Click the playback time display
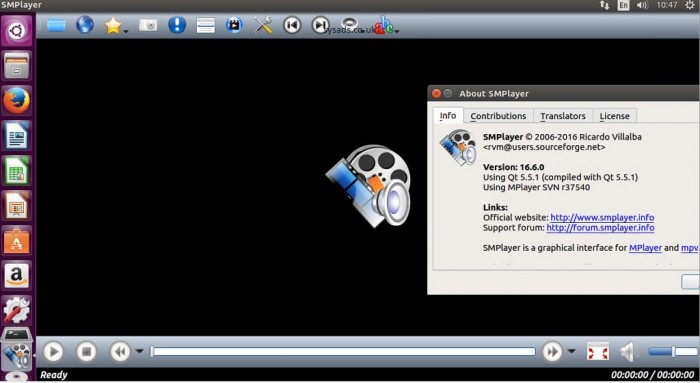The height and width of the screenshot is (383, 700). 652,375
